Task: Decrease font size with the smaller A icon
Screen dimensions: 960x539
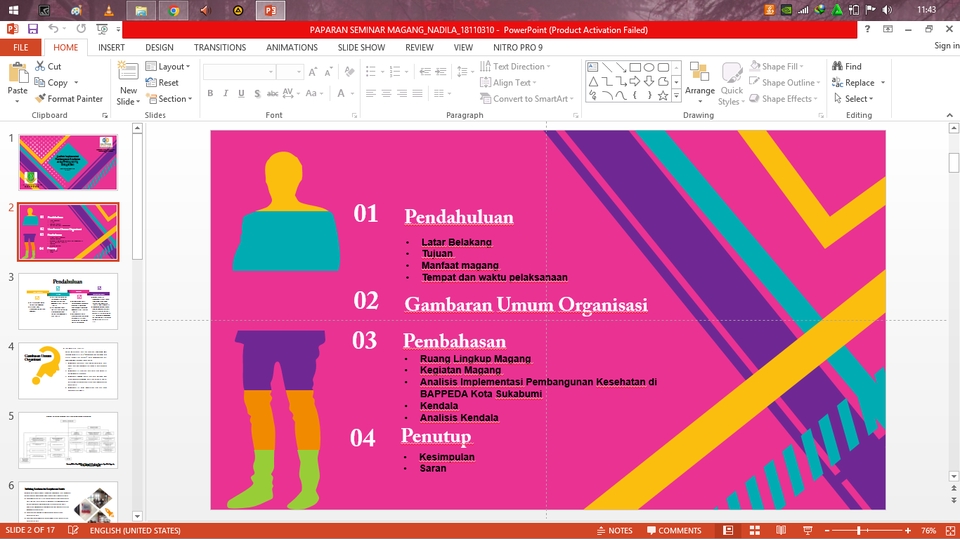Action: (328, 72)
